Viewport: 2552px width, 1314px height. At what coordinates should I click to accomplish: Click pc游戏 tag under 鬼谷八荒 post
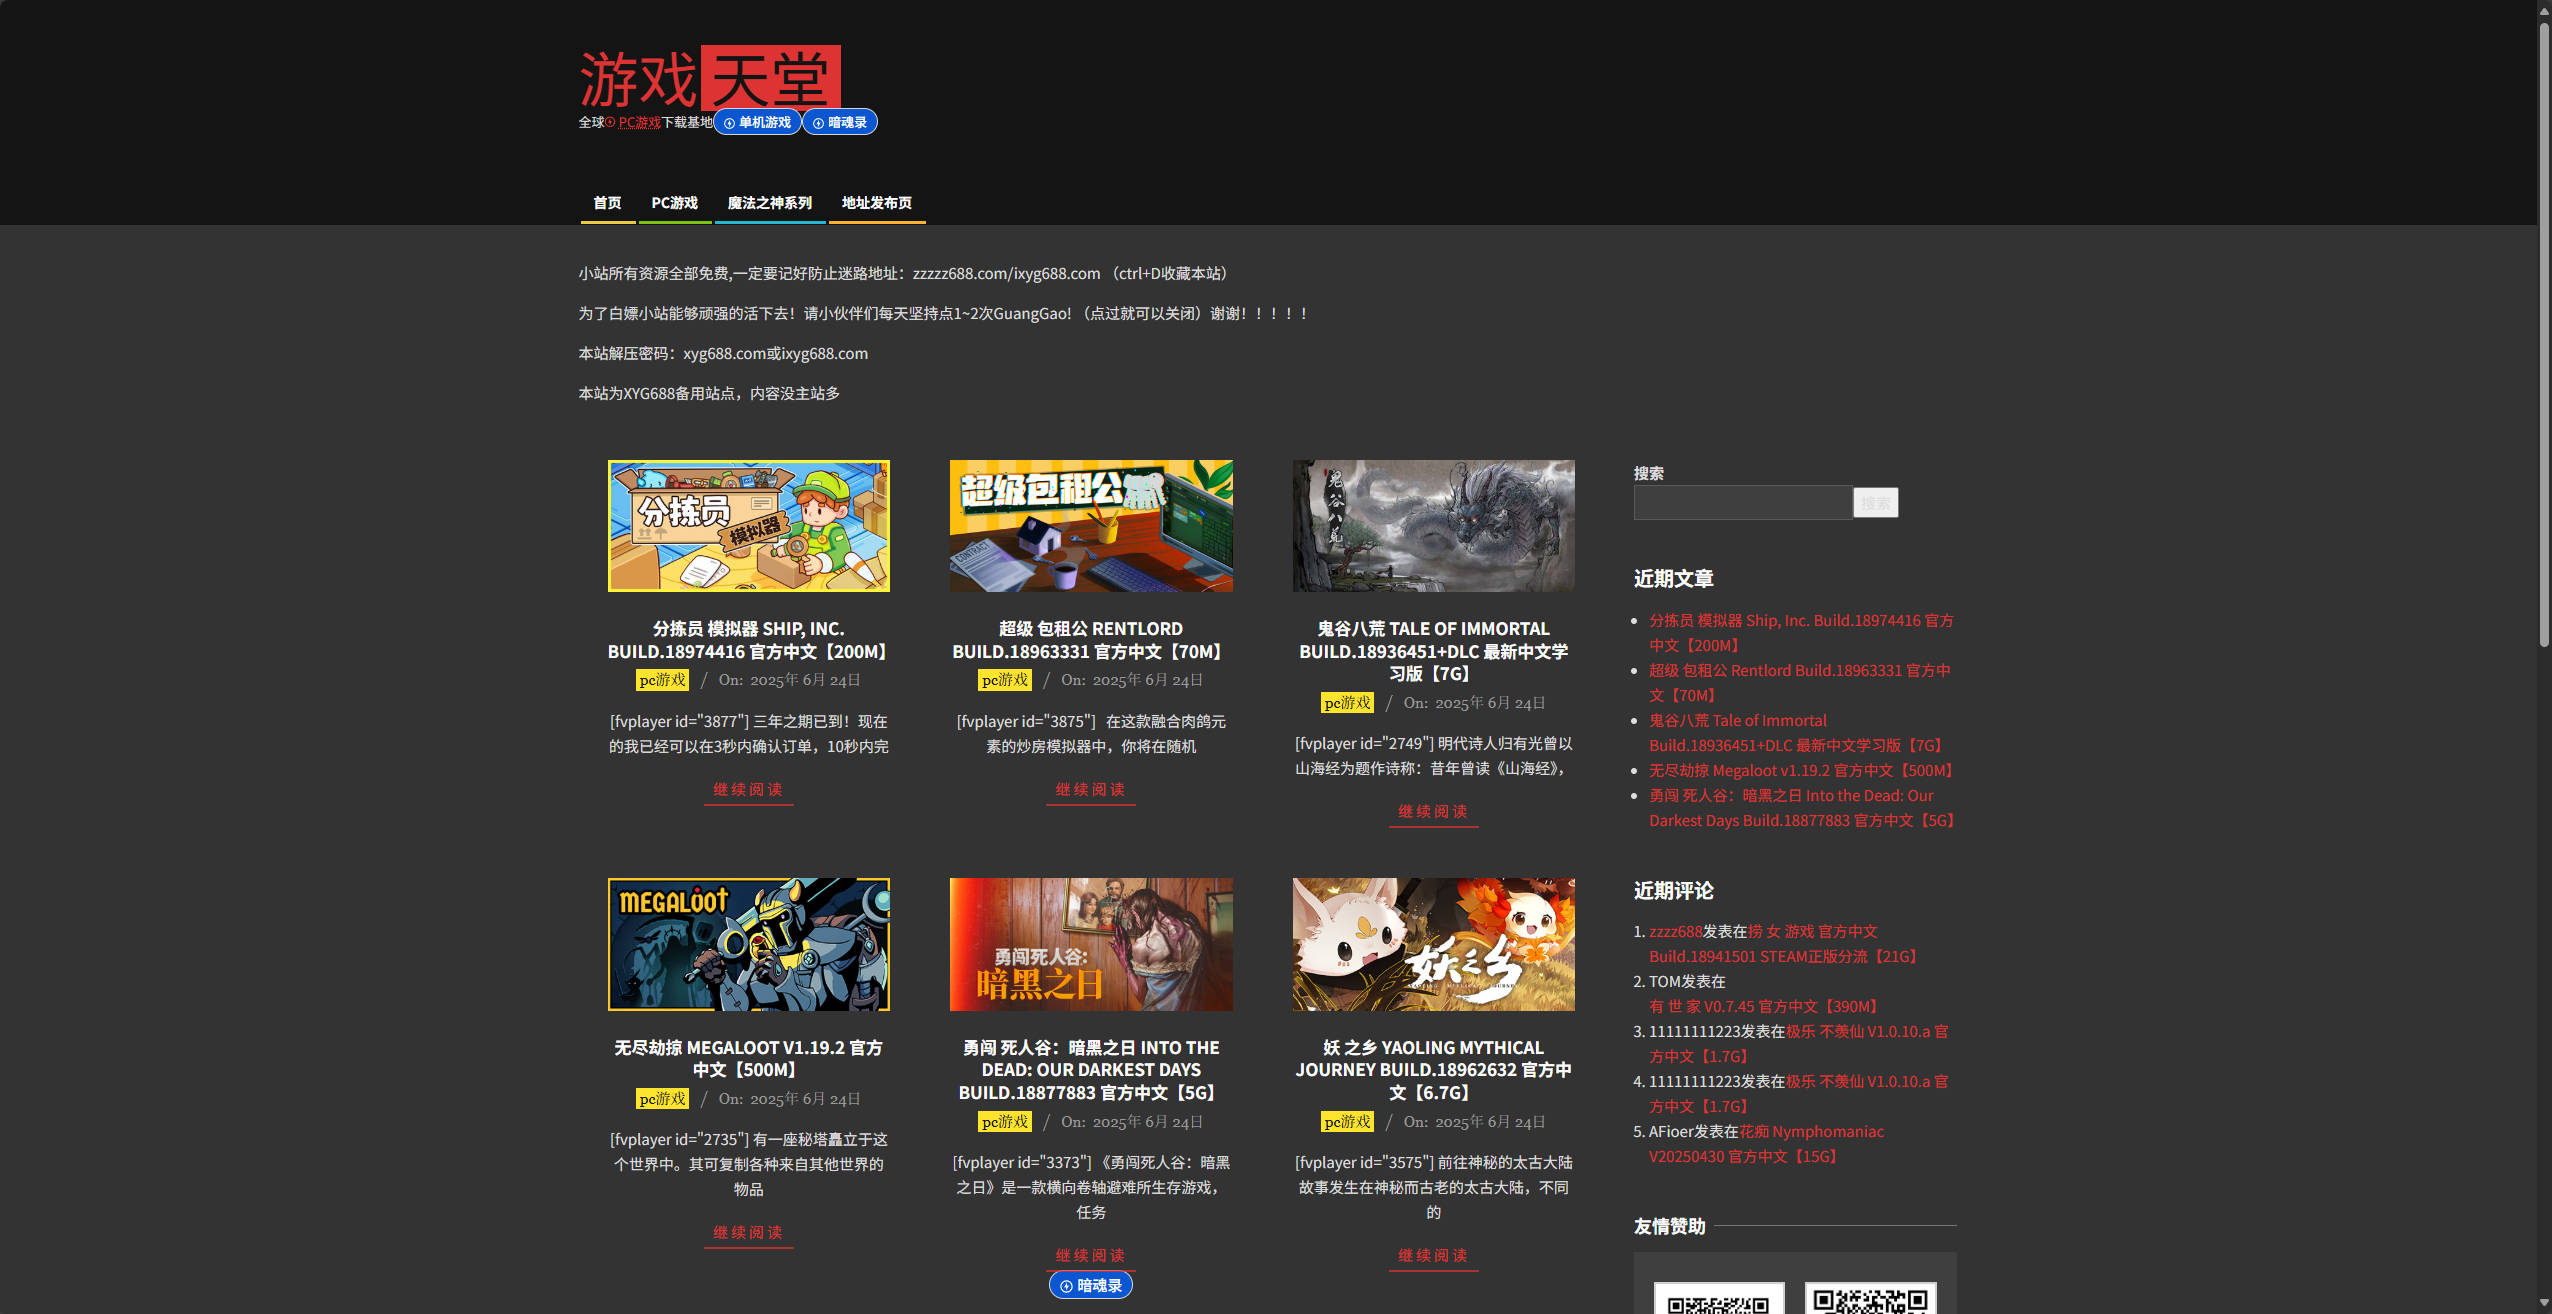tap(1347, 703)
